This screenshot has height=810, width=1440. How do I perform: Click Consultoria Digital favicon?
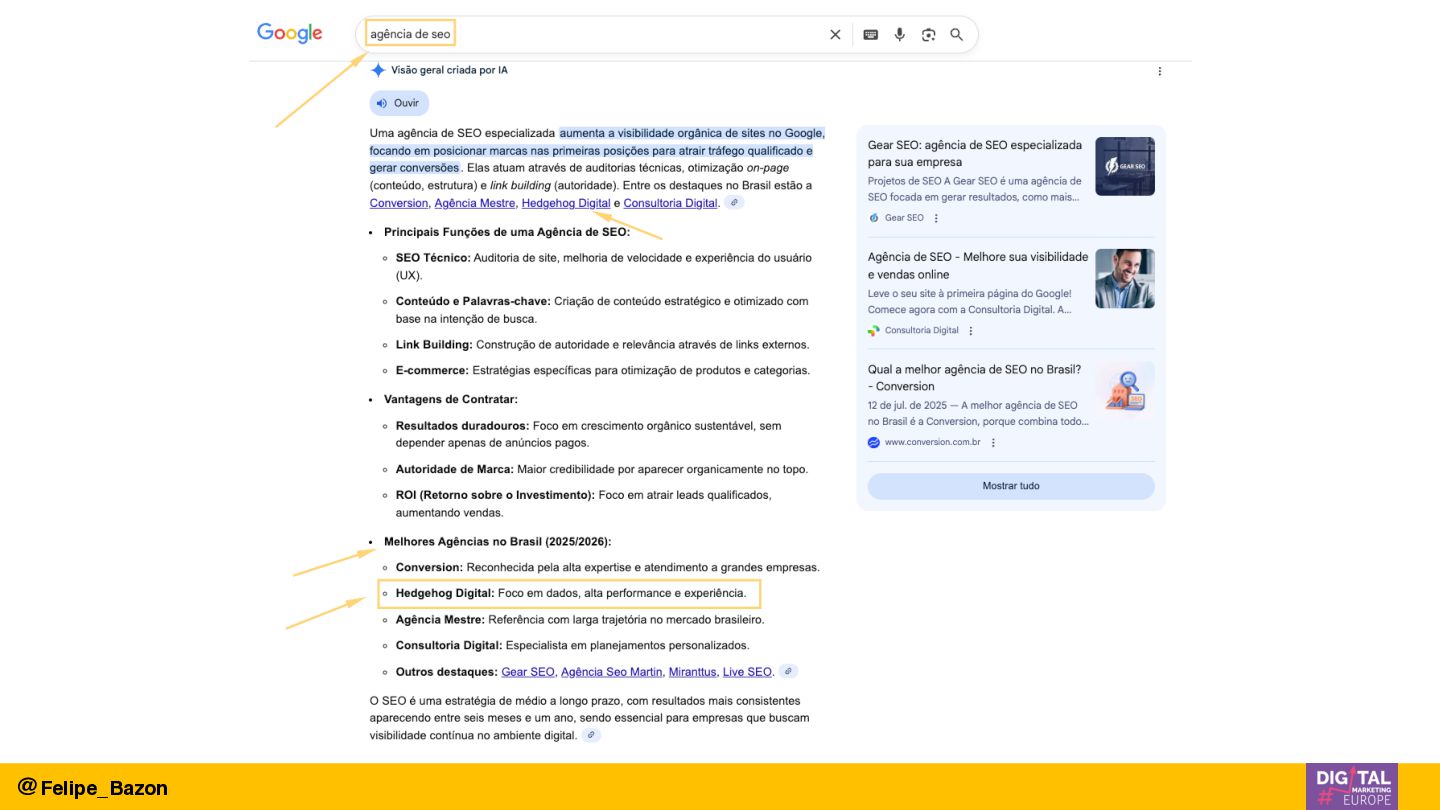874,330
